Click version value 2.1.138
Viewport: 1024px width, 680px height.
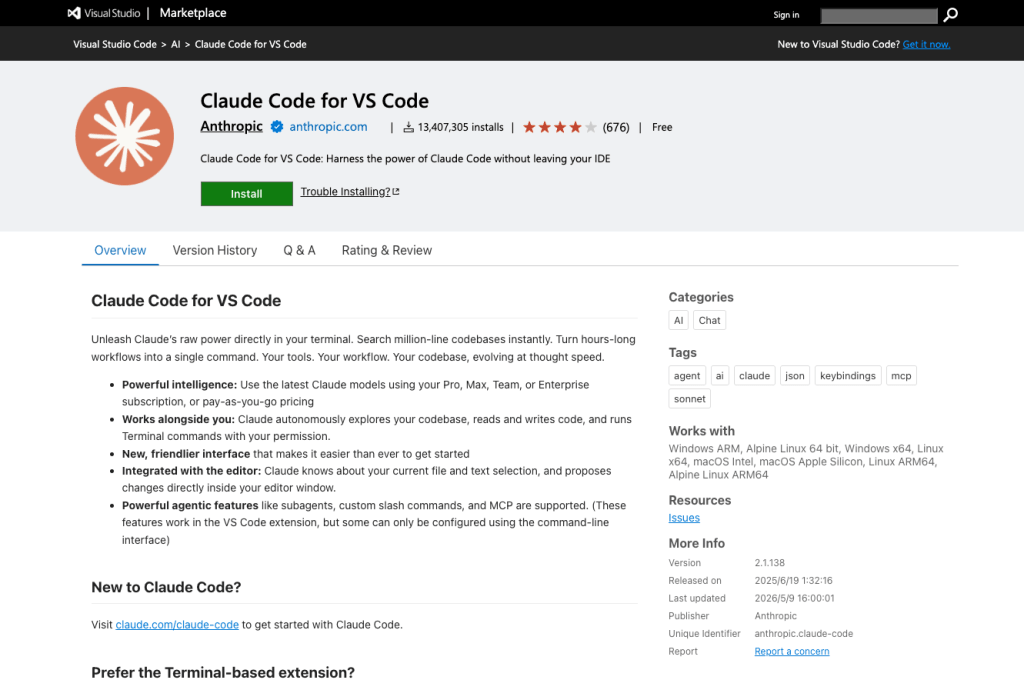click(769, 562)
